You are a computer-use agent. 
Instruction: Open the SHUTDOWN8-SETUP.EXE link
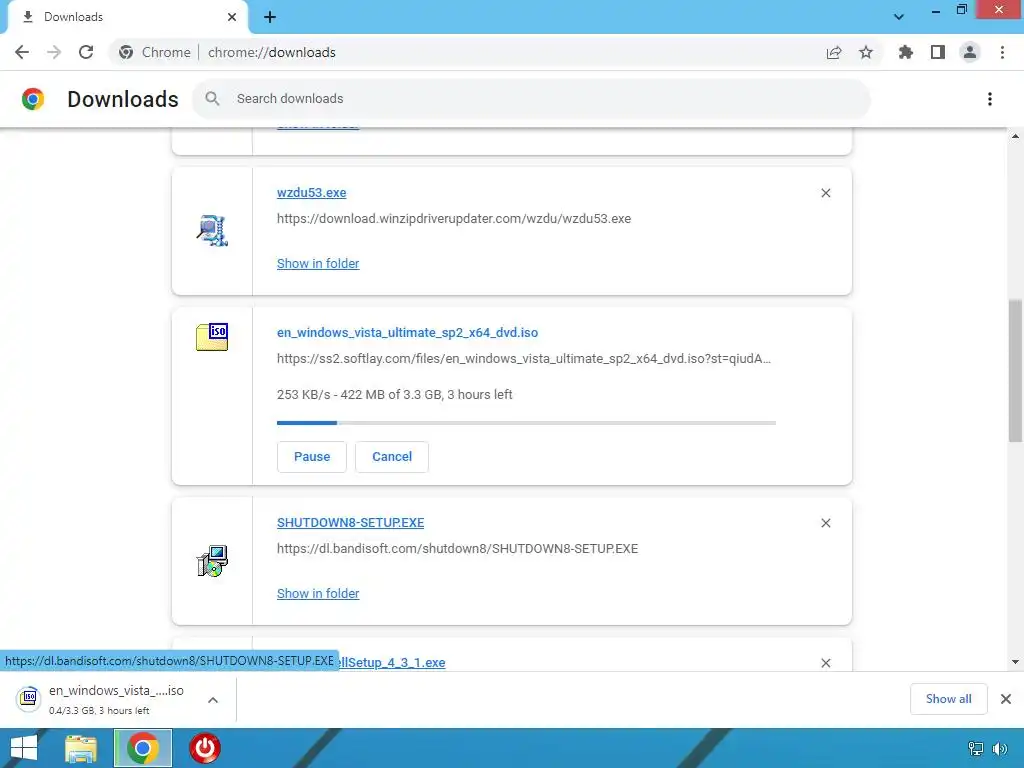tap(351, 522)
